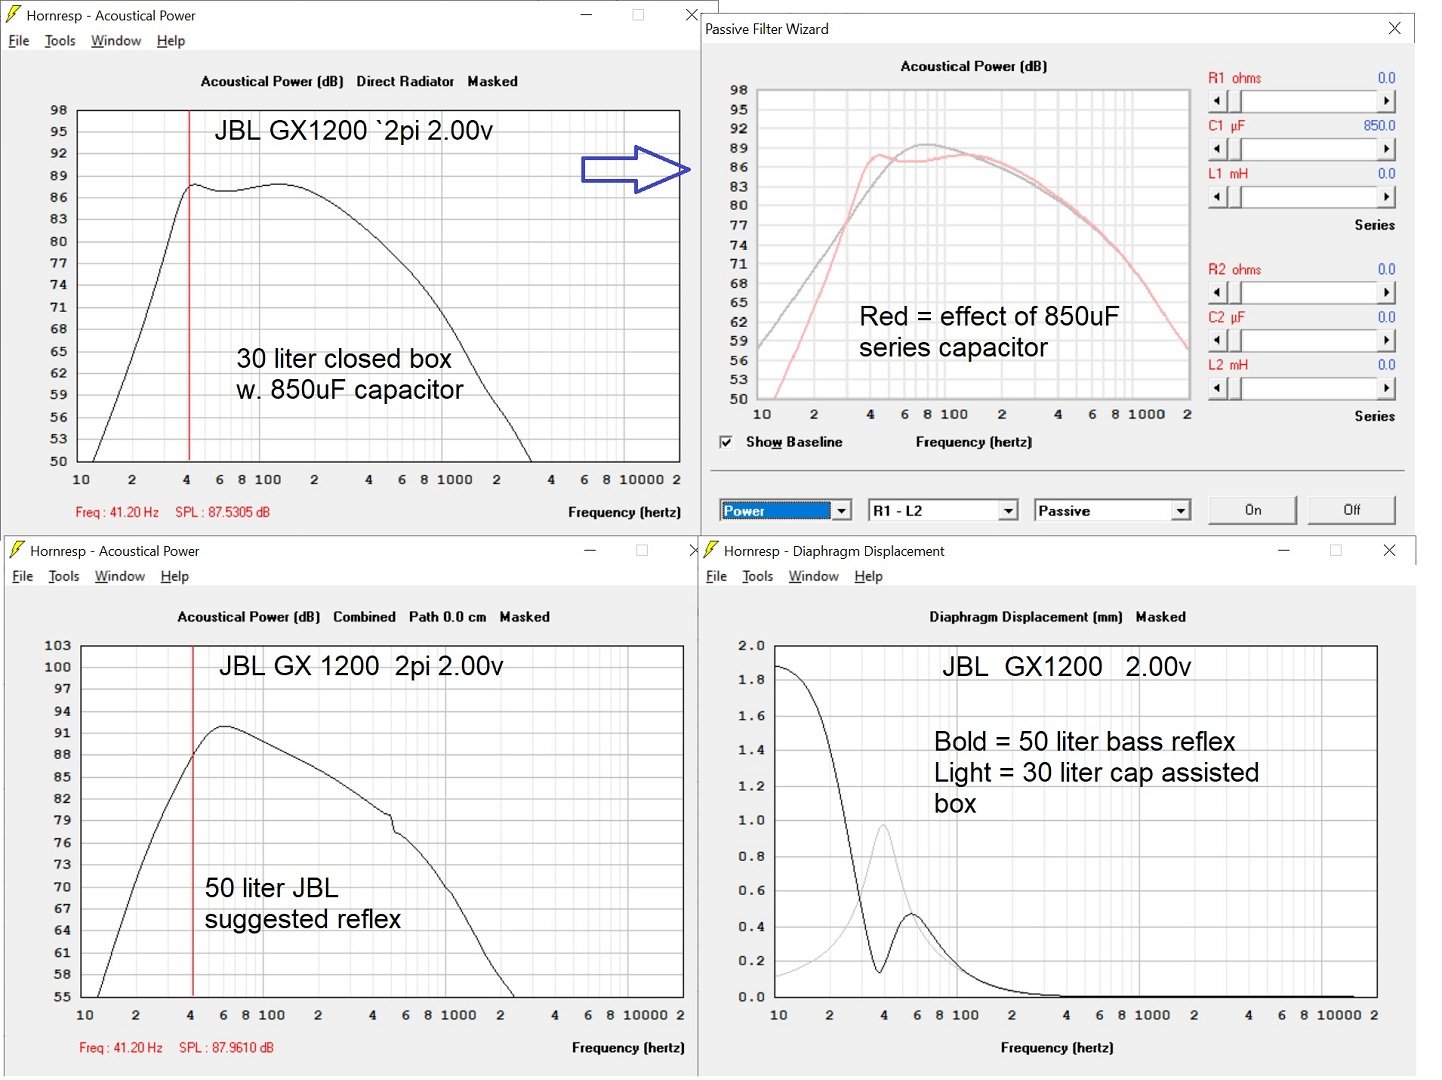Open Help menu in Diaphragm Displacement window
Viewport: 1442px width, 1080px height.
coord(869,577)
